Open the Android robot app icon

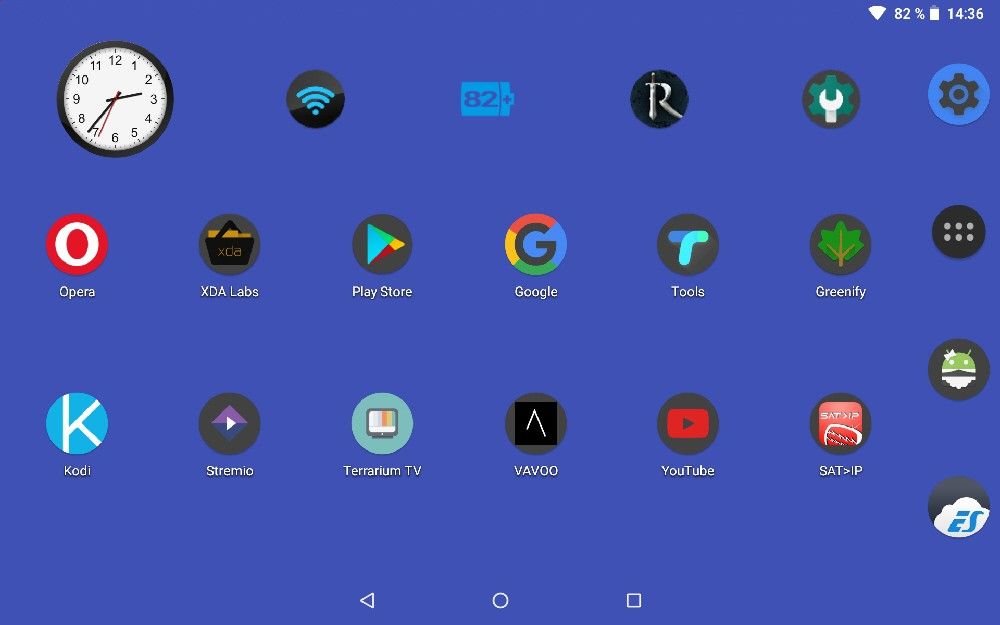point(959,370)
